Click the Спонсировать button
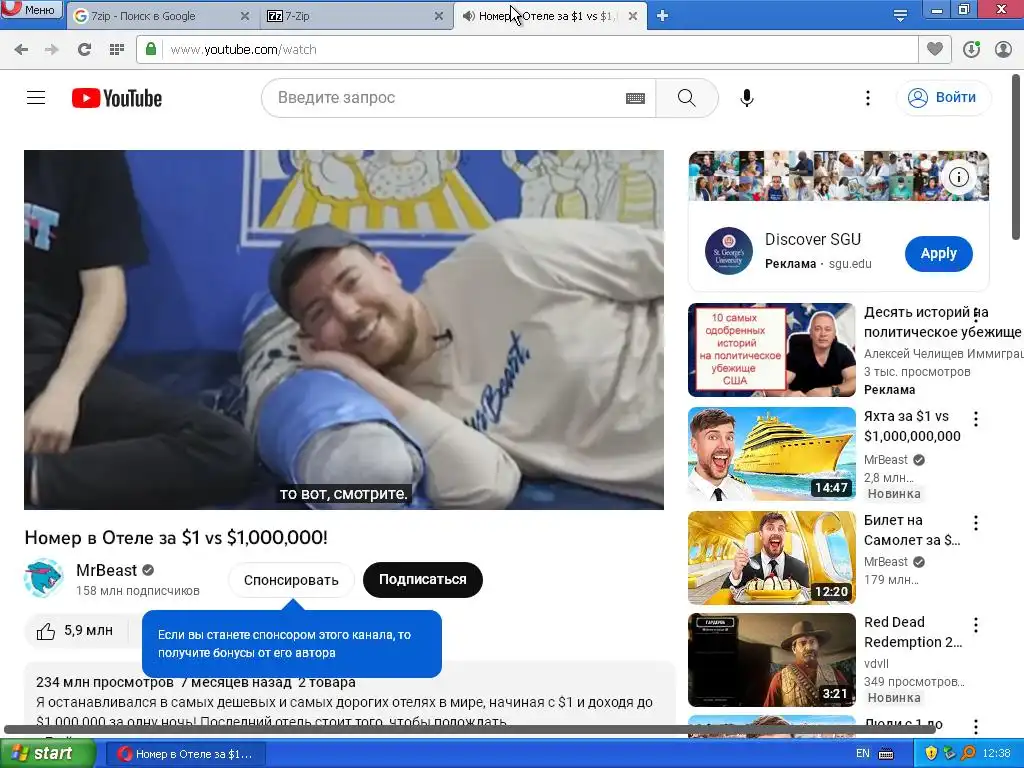The image size is (1024, 768). pos(291,580)
